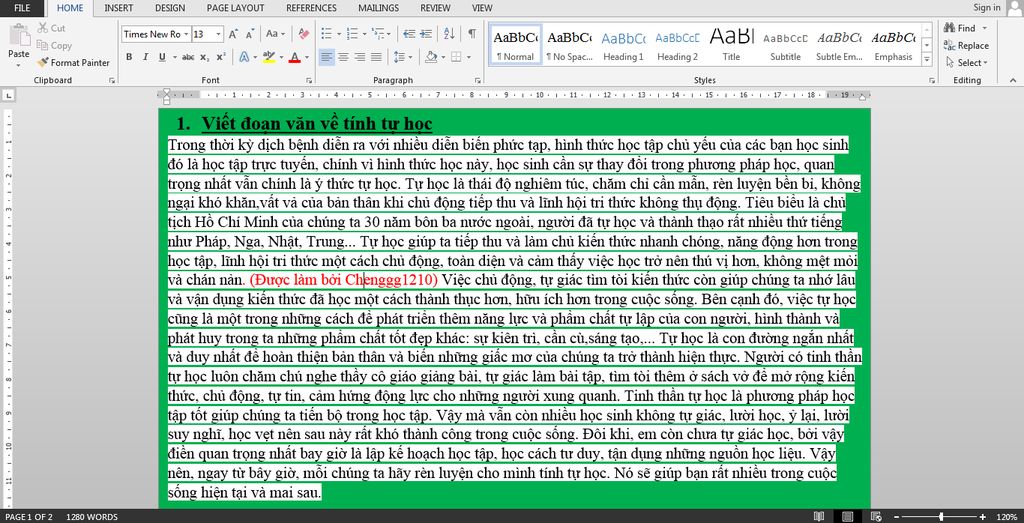Image resolution: width=1024 pixels, height=523 pixels.
Task: Apply the No Spacing style
Action: (569, 45)
